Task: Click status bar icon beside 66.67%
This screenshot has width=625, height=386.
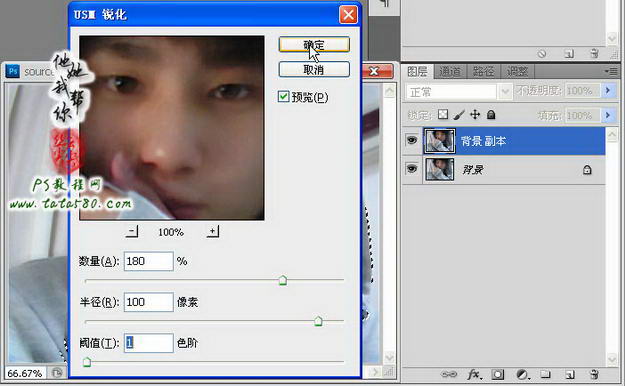Action: (x=57, y=373)
